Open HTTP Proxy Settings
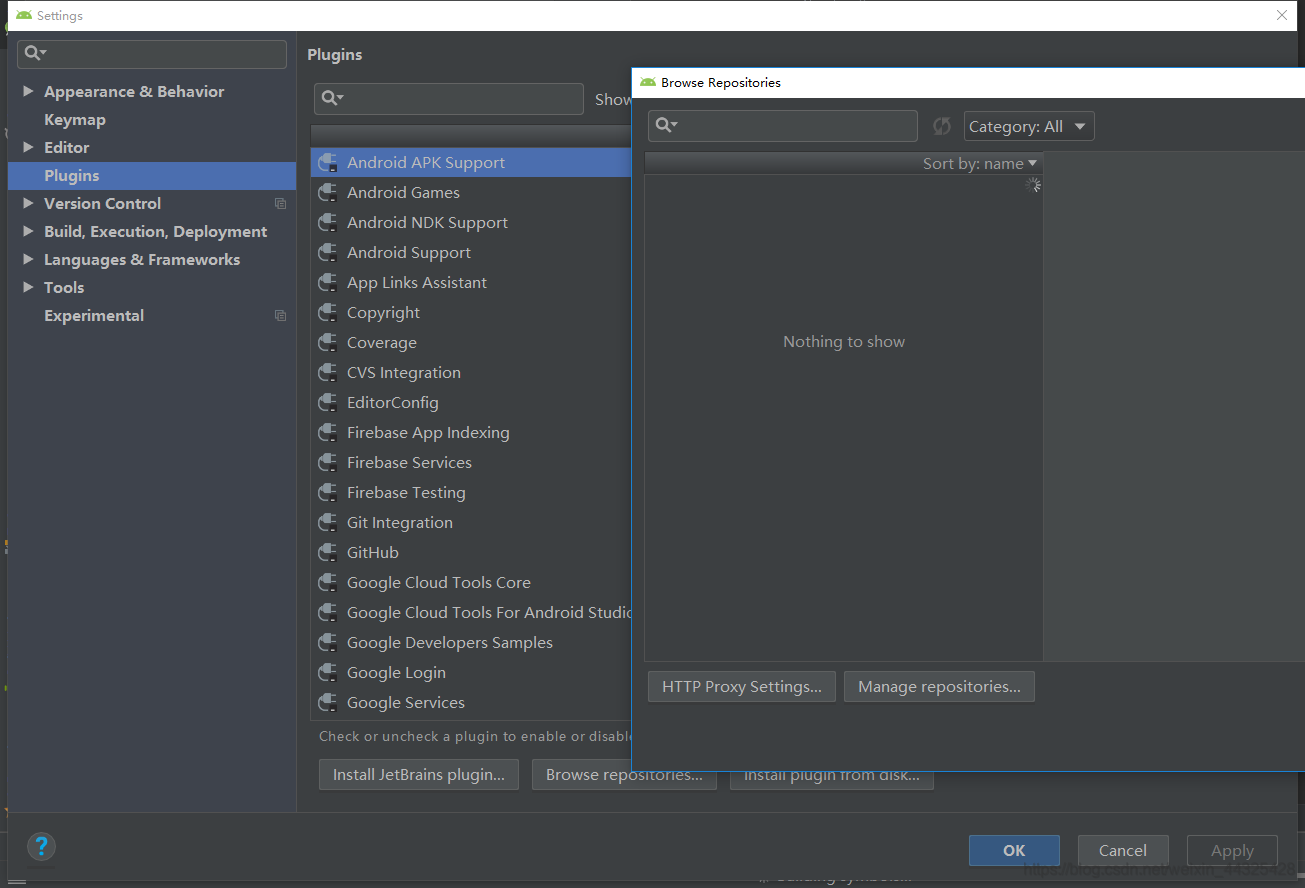1305x888 pixels. point(742,687)
